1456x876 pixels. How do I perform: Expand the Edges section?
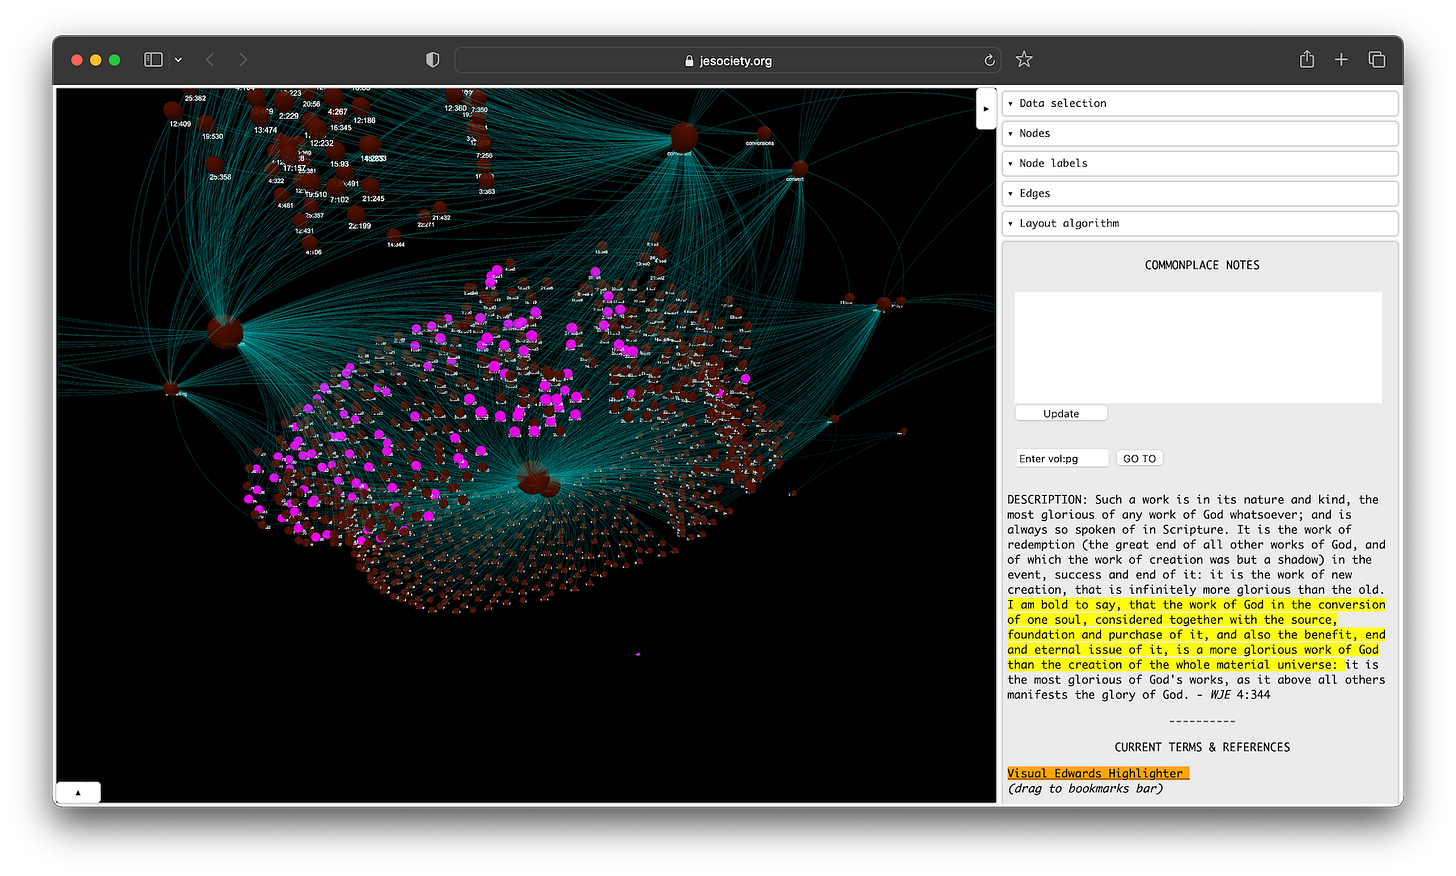pyautogui.click(x=1200, y=193)
